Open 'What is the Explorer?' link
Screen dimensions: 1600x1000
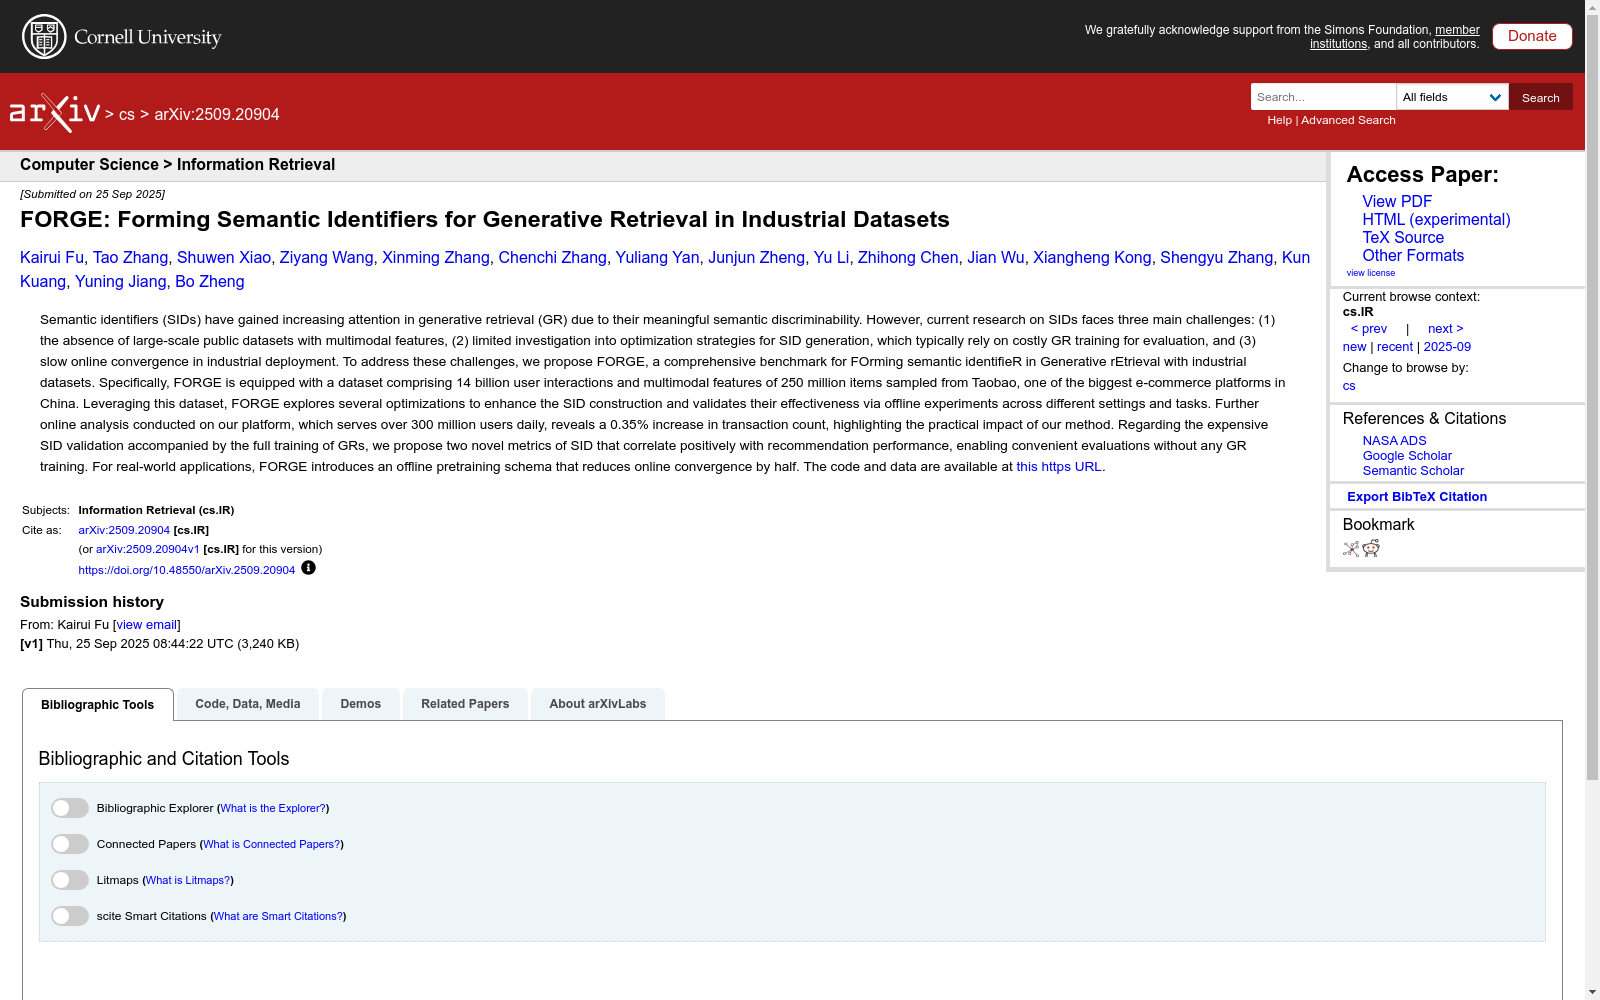point(273,808)
